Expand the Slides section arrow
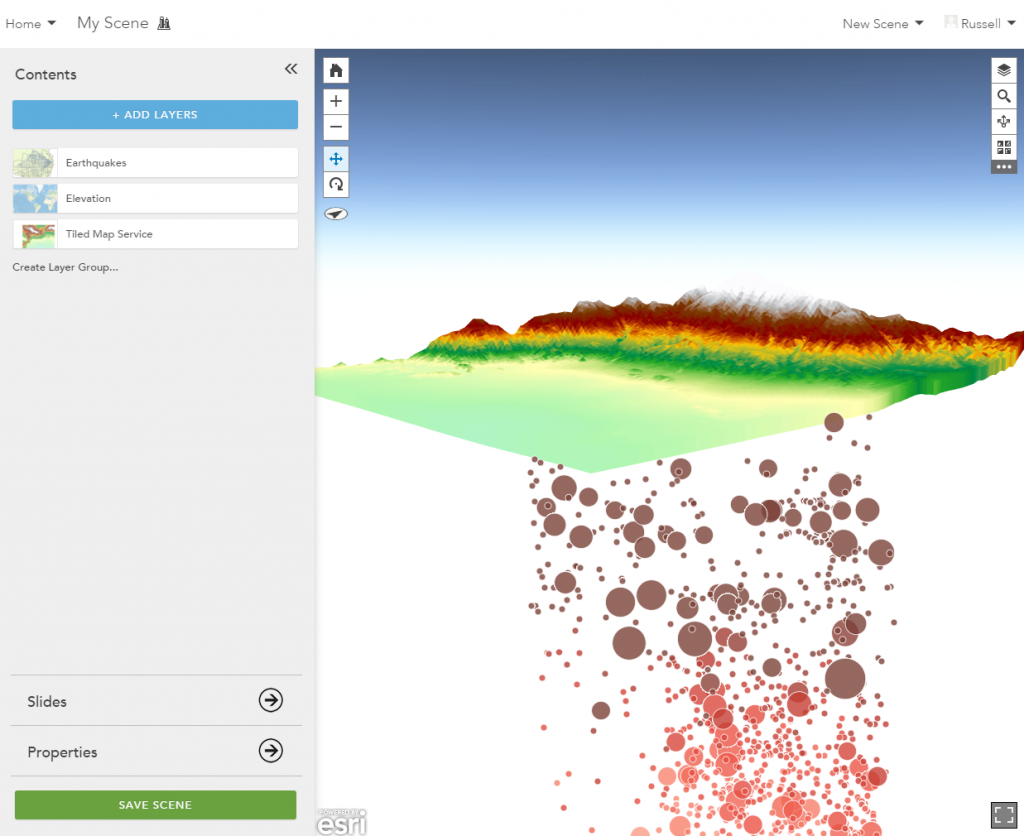The width and height of the screenshot is (1024, 836). coord(270,700)
